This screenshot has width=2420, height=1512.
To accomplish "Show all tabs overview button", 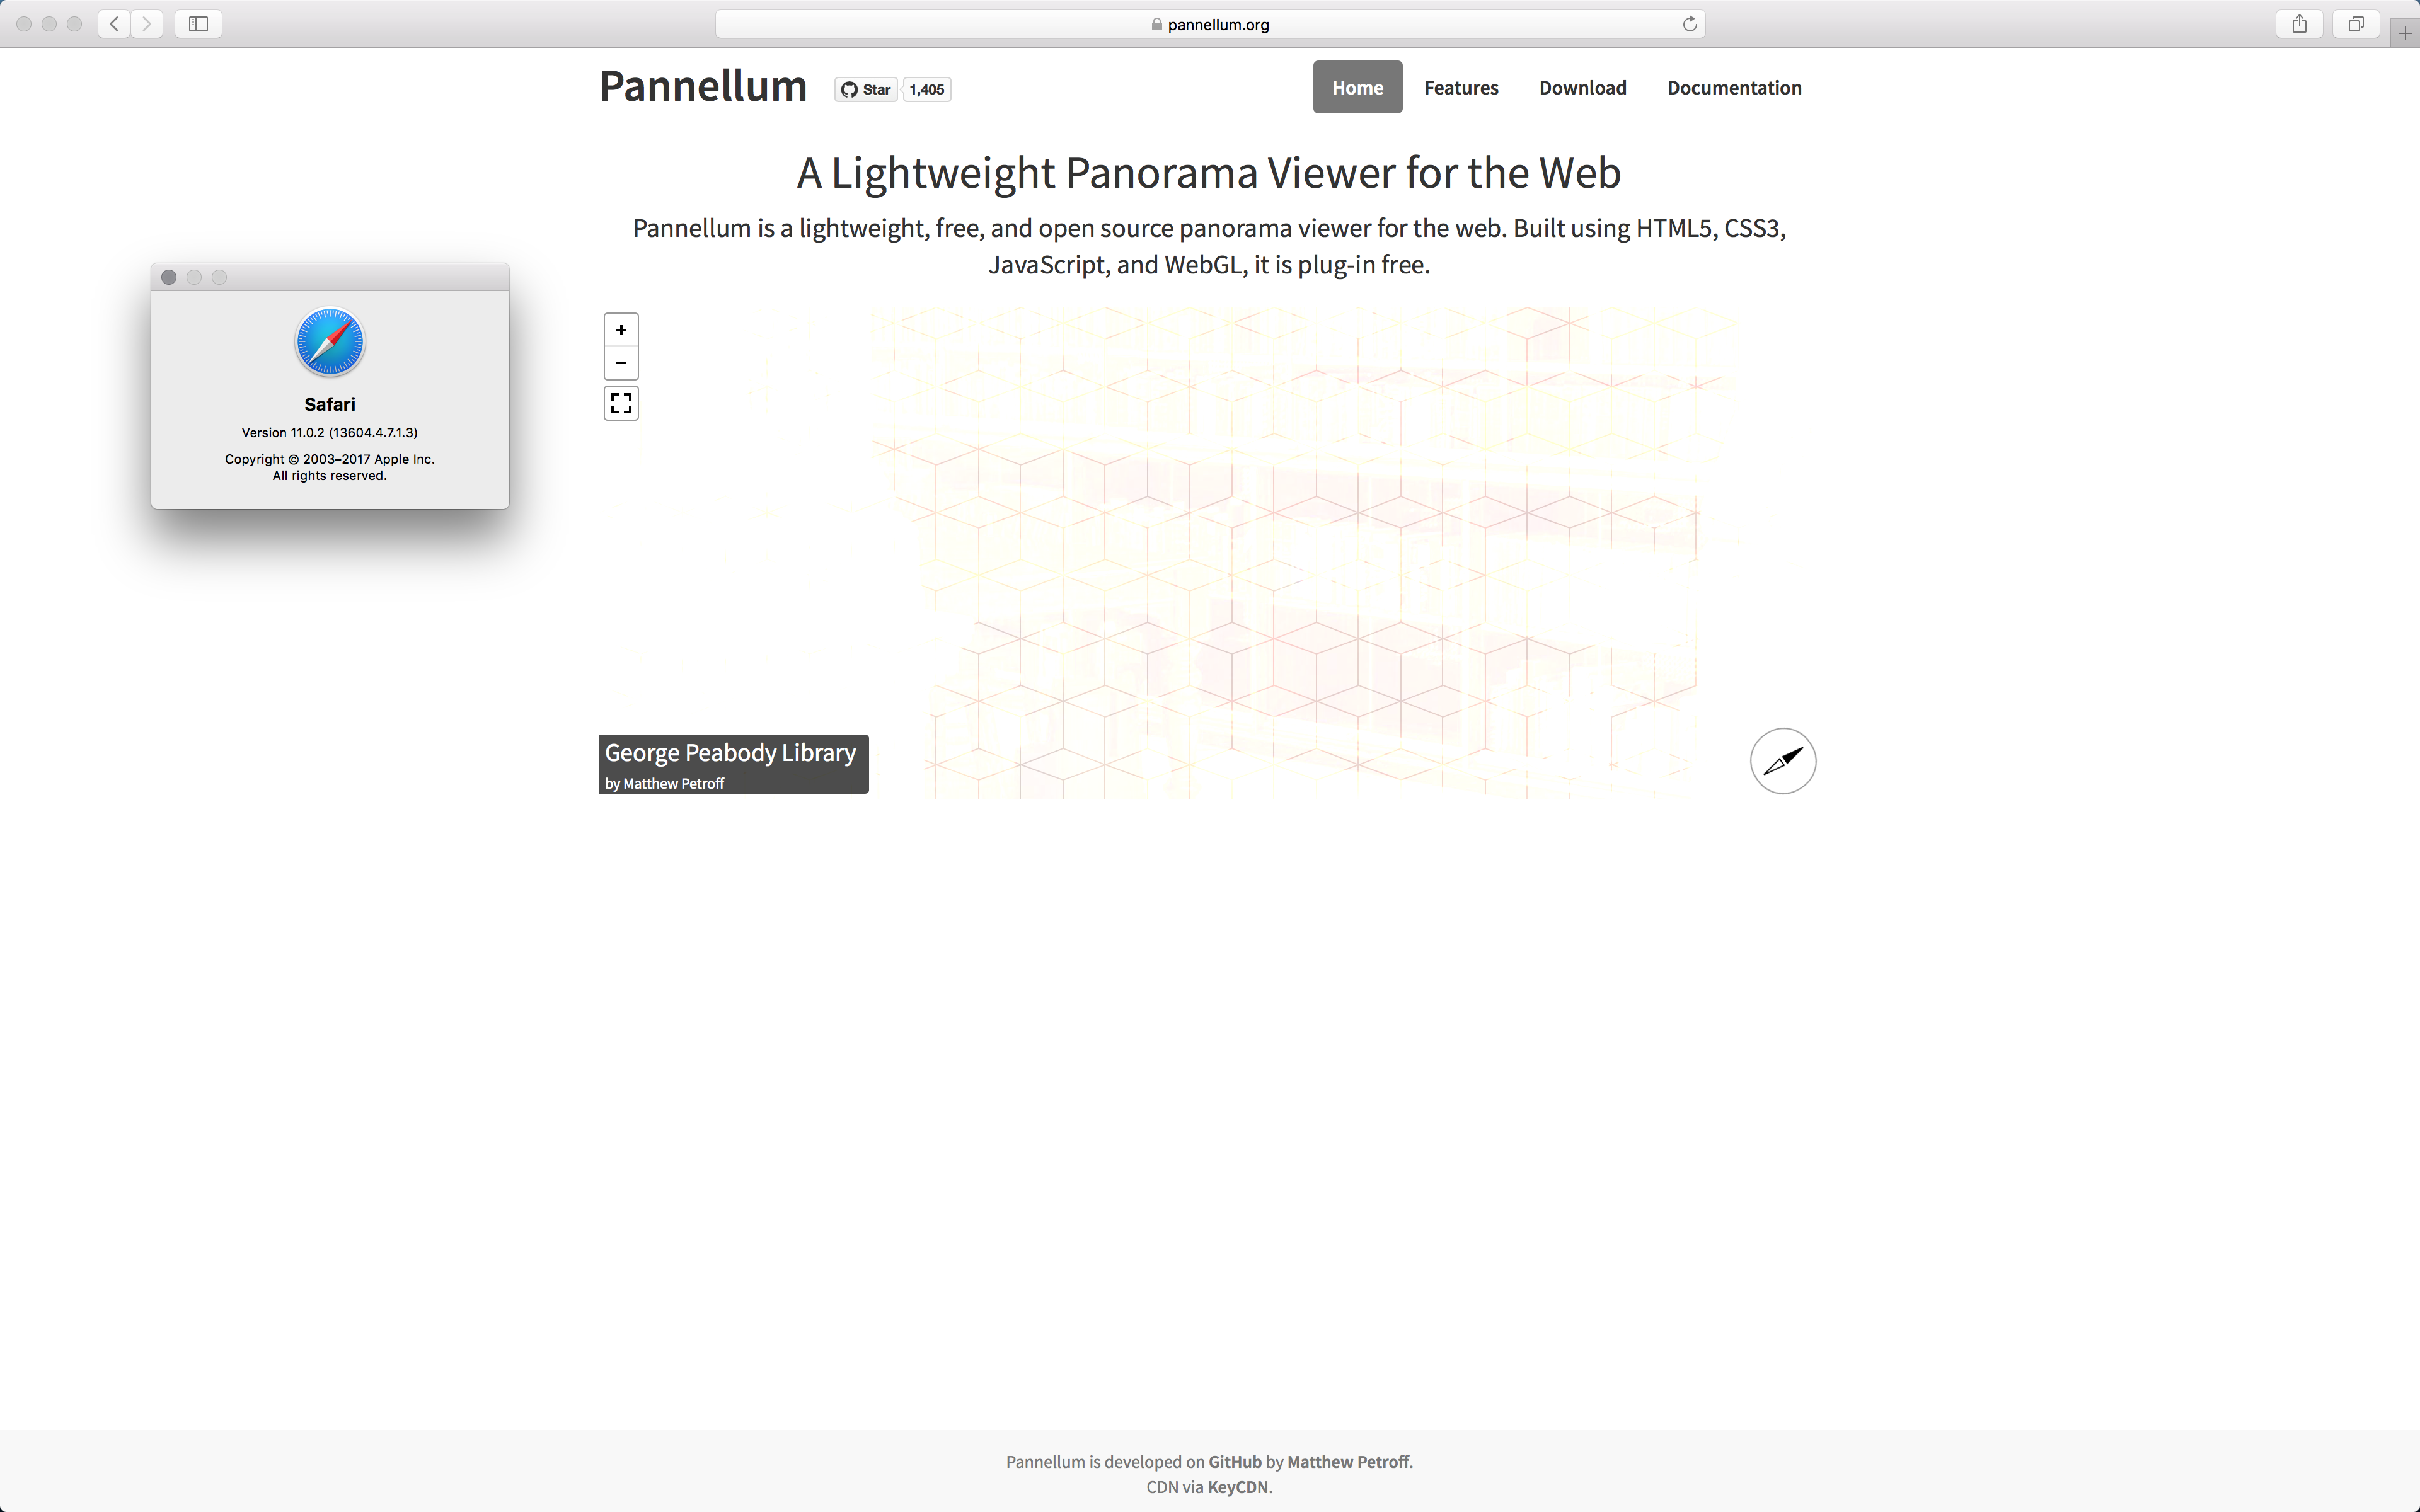I will tap(2356, 24).
